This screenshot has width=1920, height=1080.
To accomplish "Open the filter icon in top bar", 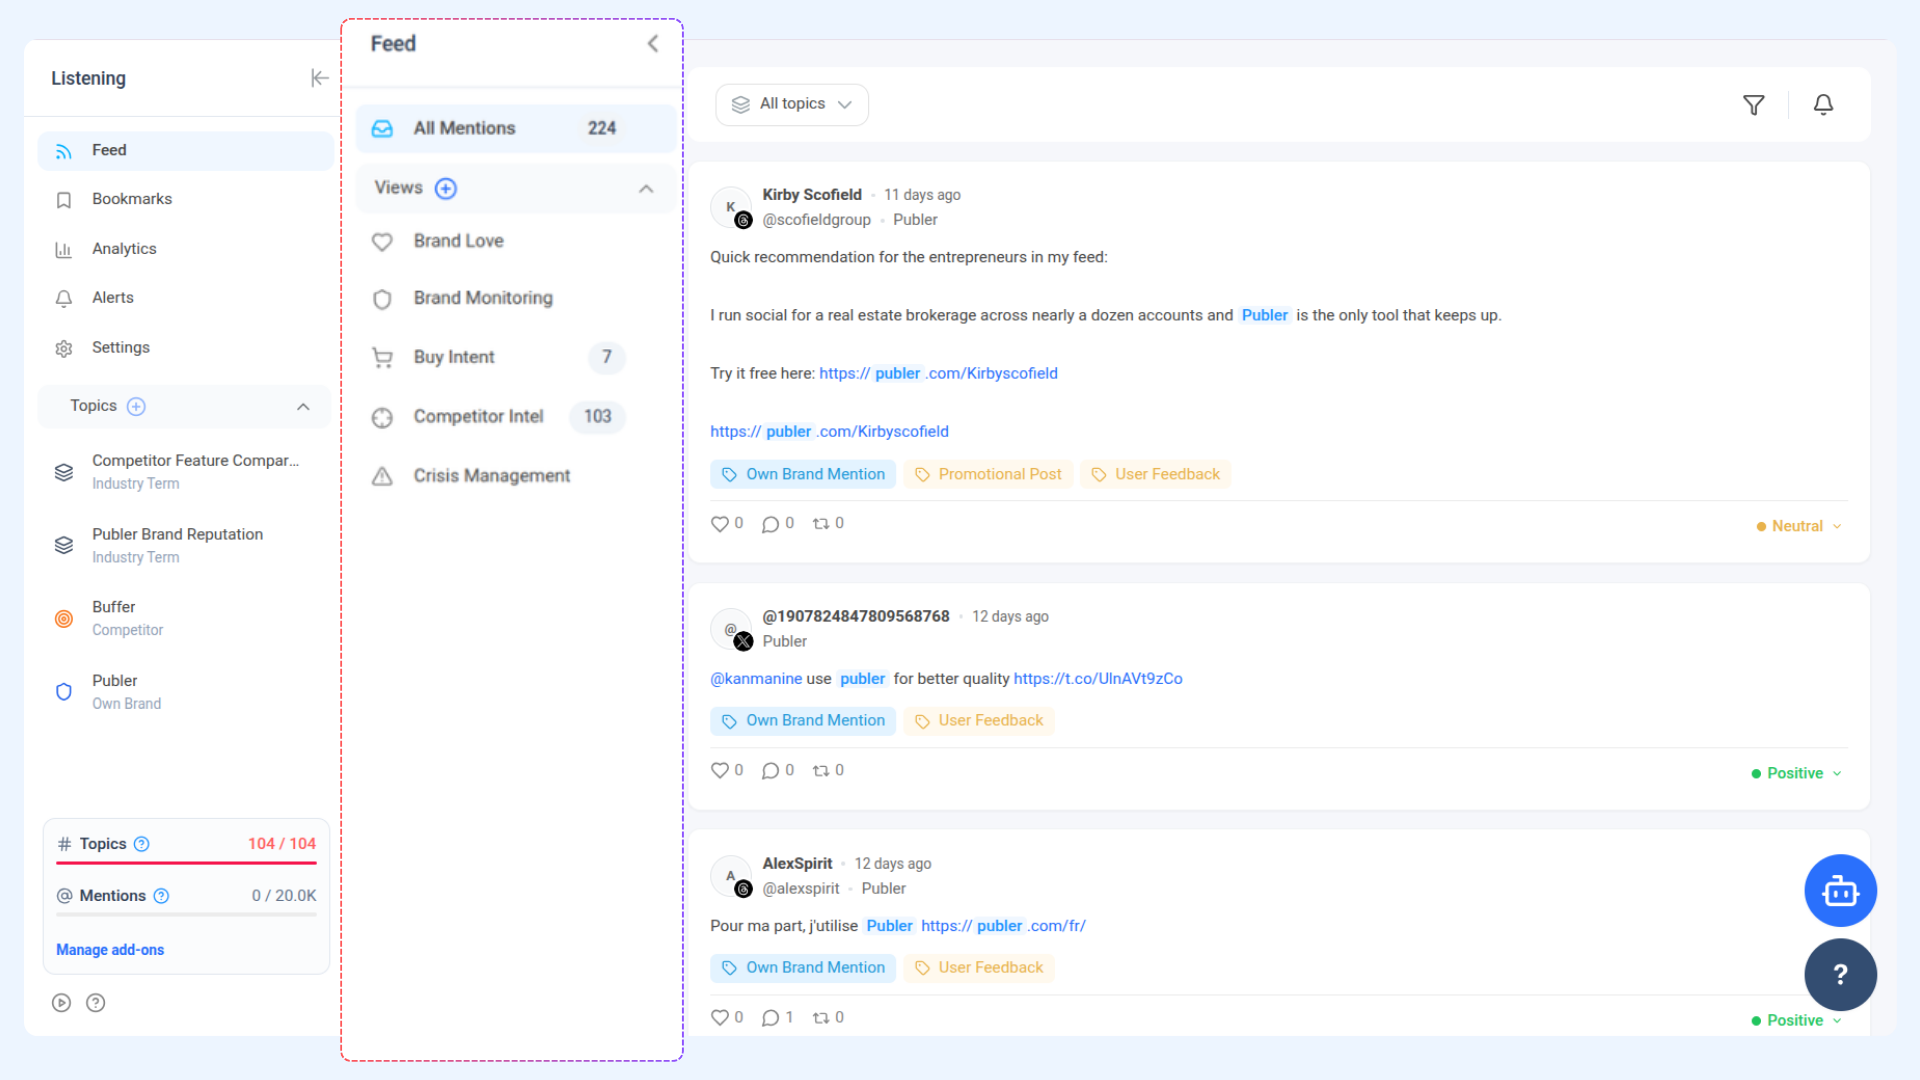I will pyautogui.click(x=1753, y=105).
